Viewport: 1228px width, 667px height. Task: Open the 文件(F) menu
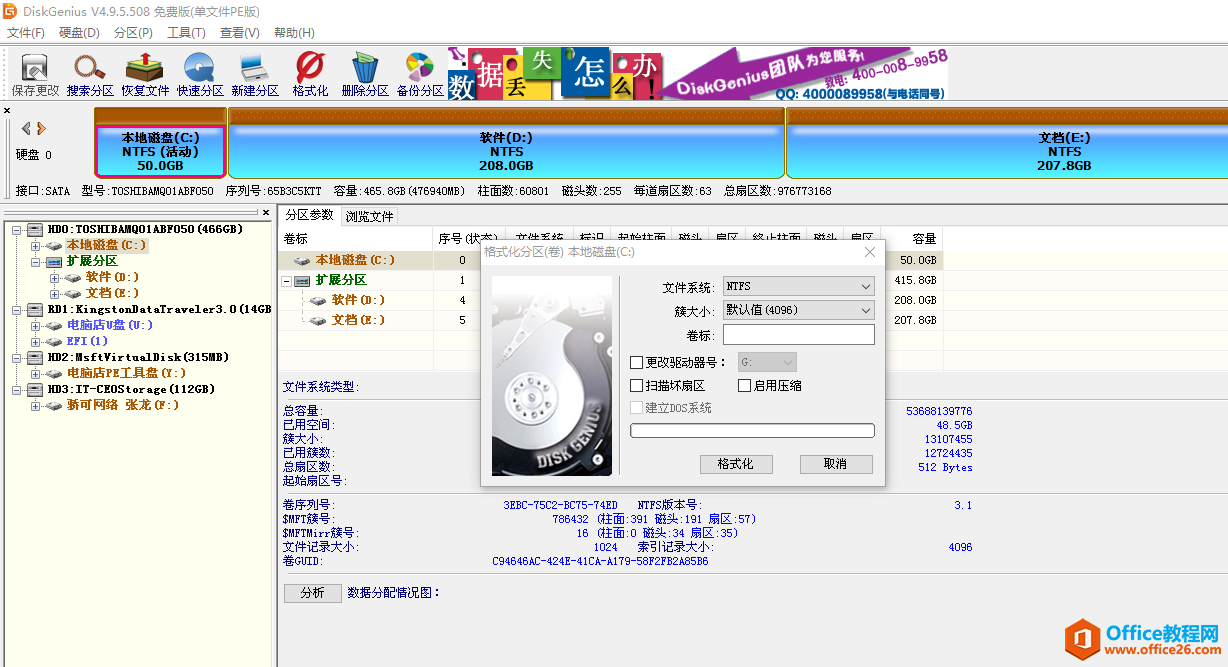coord(26,33)
